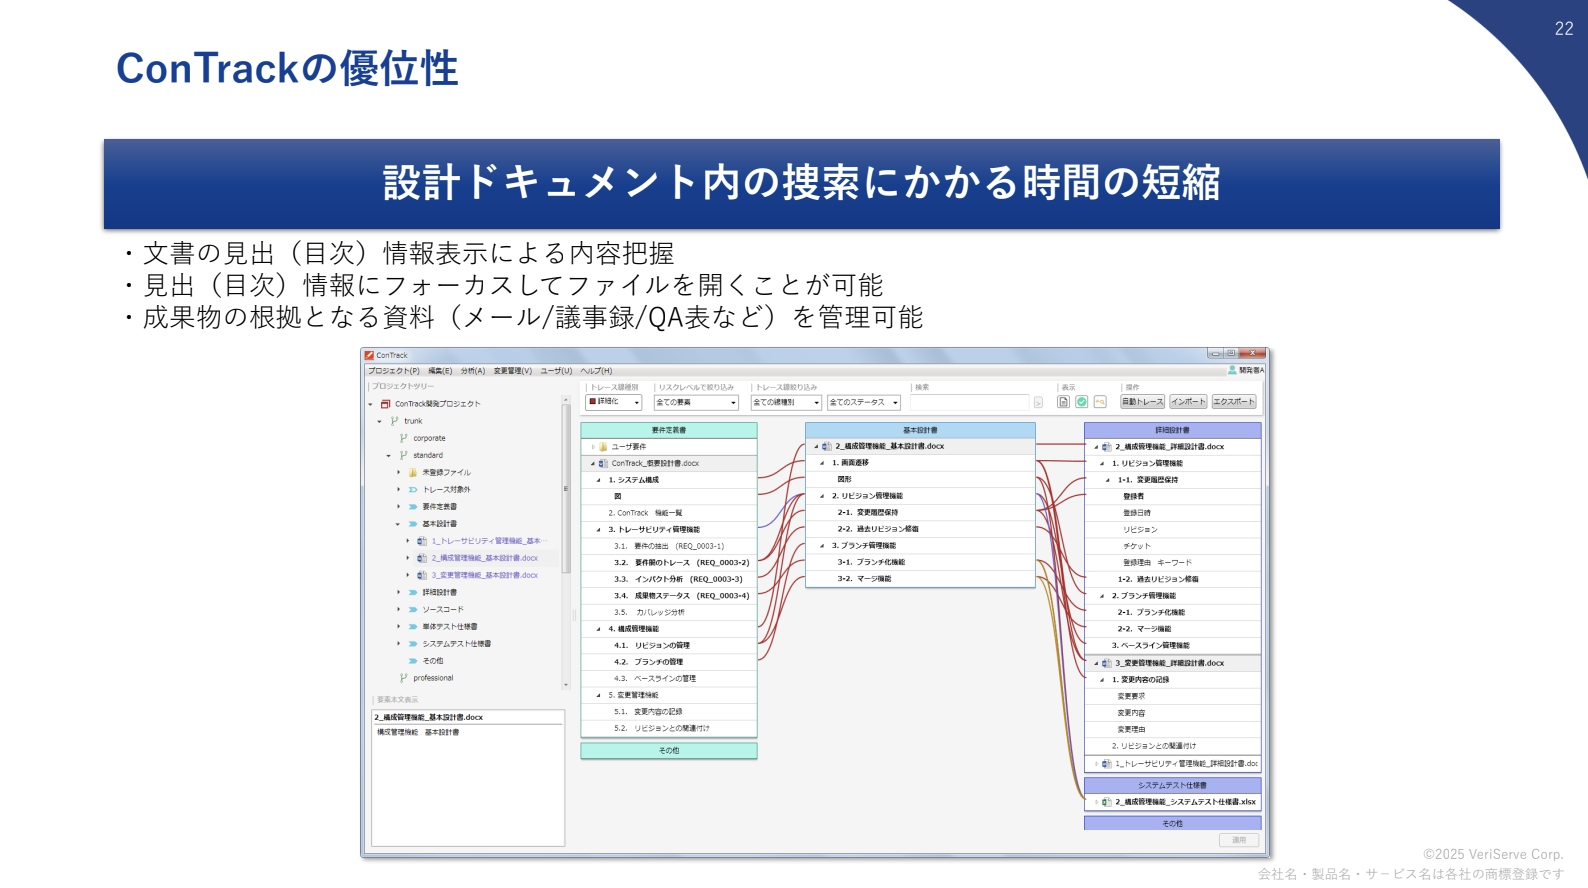1588x888 pixels.
Task: Click the ユーザ要件 folder icon in 要件定義書 column
Action: (603, 447)
